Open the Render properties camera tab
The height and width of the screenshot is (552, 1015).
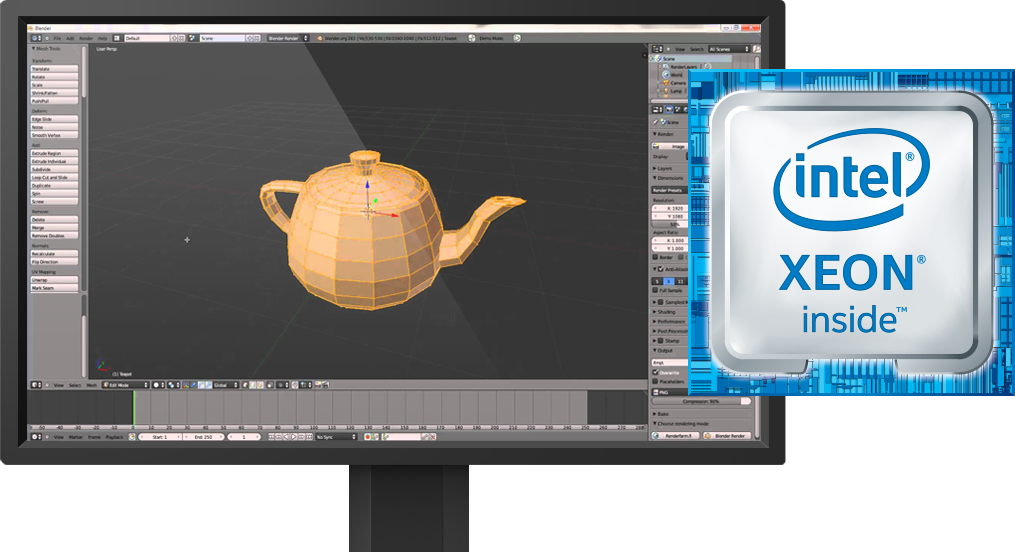tap(669, 109)
